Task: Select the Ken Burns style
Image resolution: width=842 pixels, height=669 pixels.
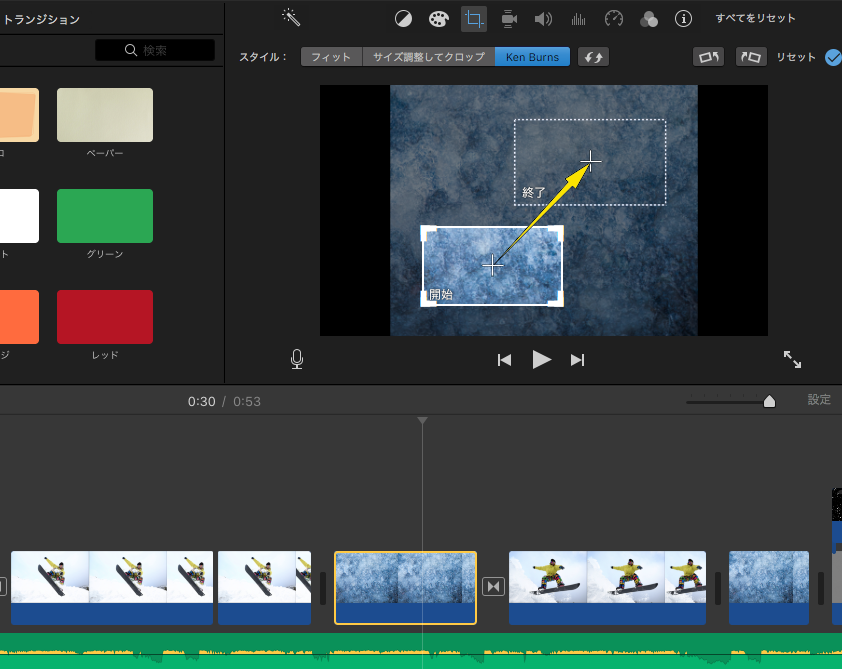Action: coord(532,57)
